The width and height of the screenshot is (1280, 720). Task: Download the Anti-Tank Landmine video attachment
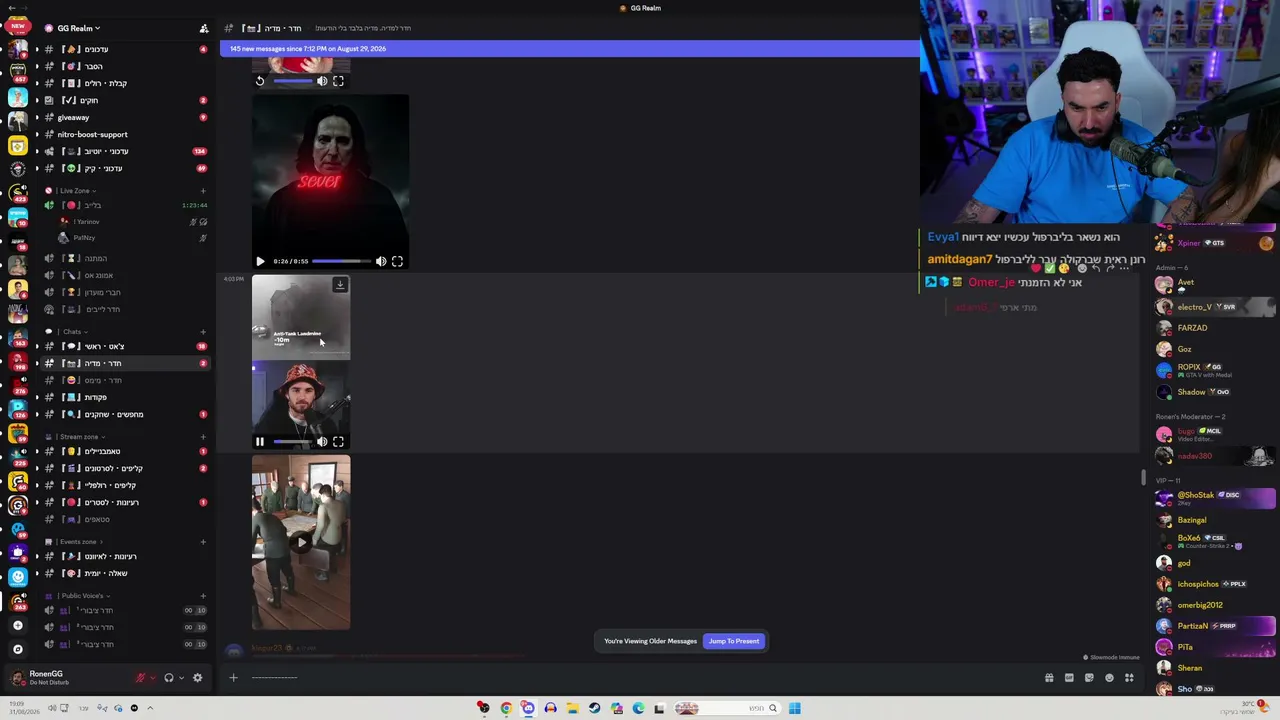[340, 285]
